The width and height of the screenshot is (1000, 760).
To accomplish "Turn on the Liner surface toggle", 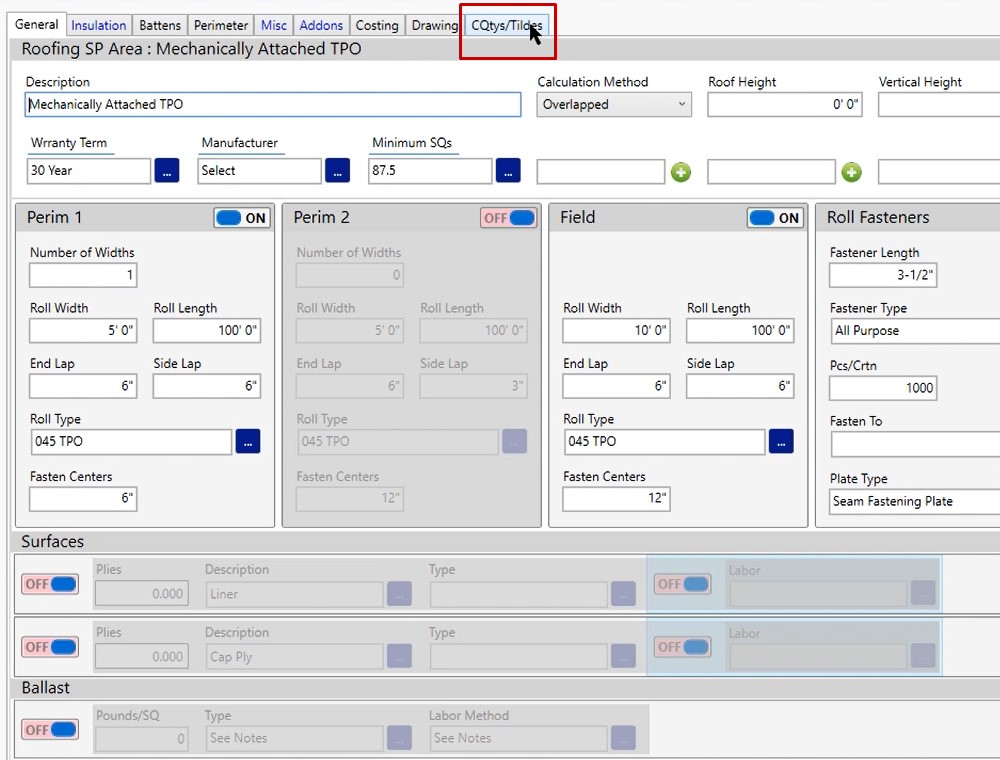I will click(x=50, y=585).
